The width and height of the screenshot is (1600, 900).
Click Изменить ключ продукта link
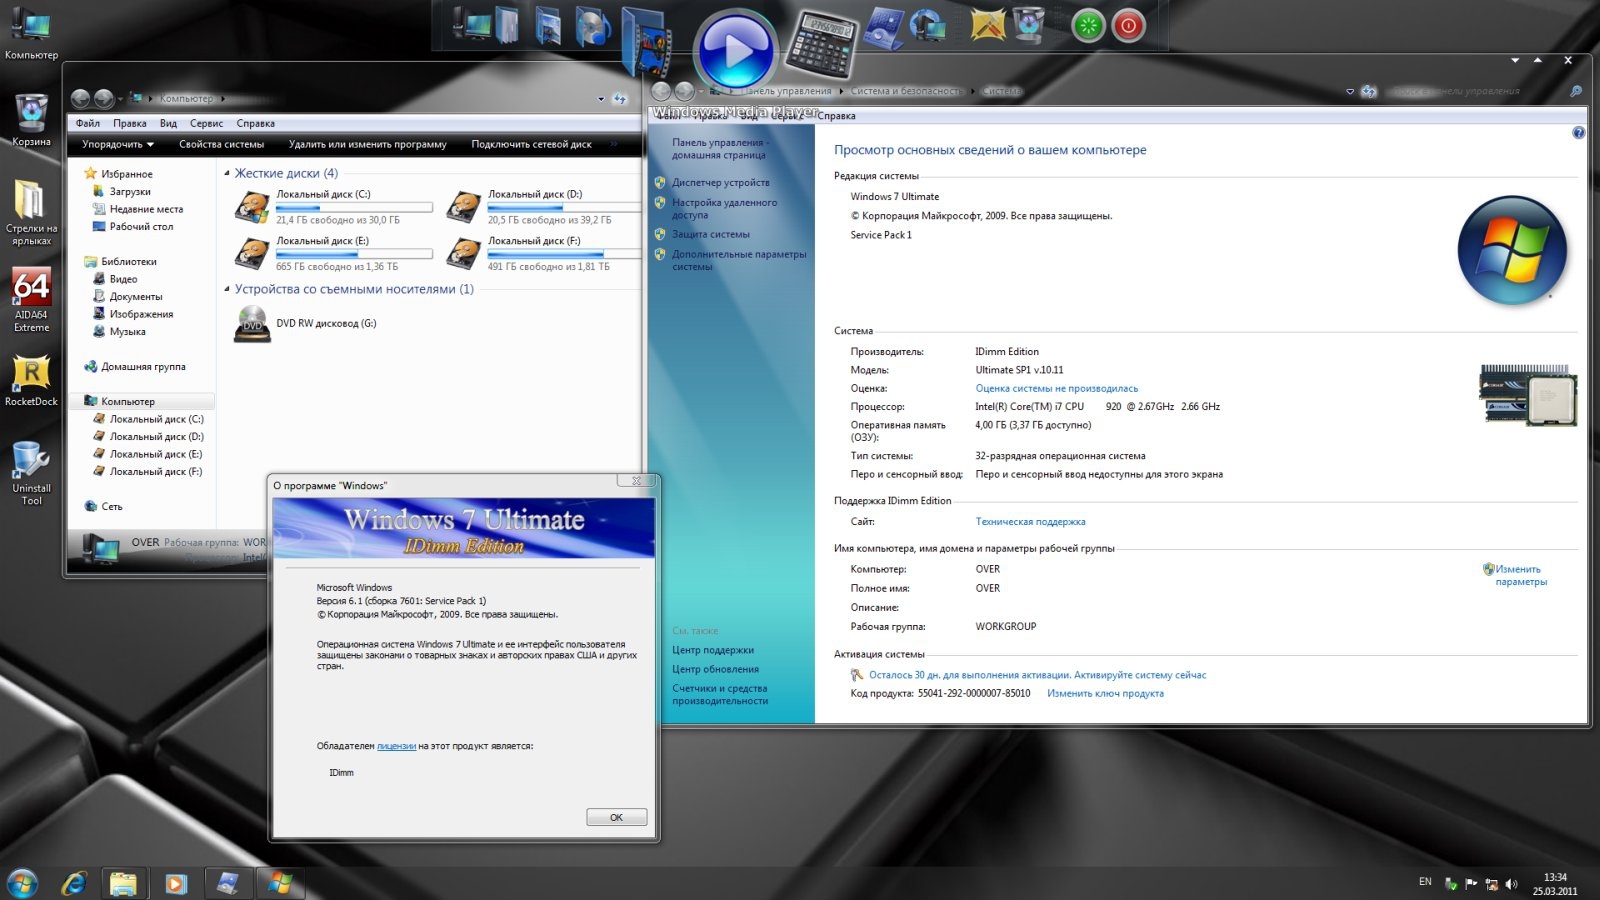pyautogui.click(x=1105, y=694)
